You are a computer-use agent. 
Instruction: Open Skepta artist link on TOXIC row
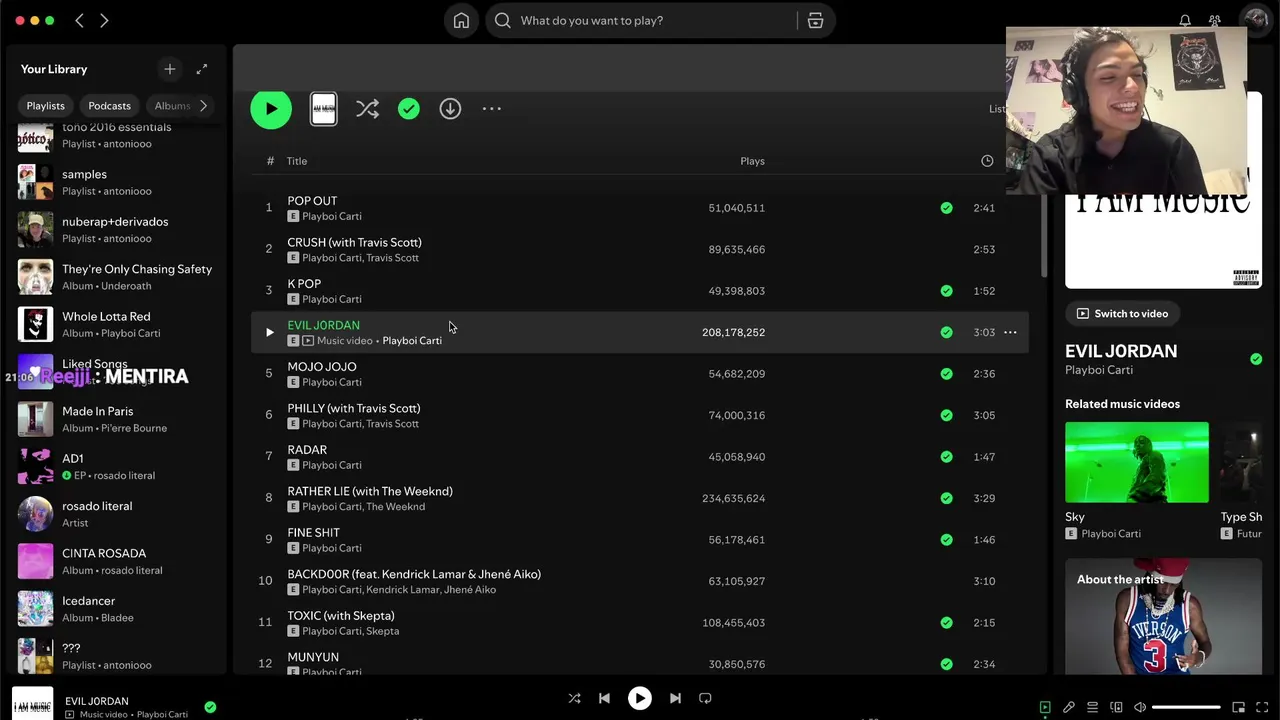pos(383,631)
